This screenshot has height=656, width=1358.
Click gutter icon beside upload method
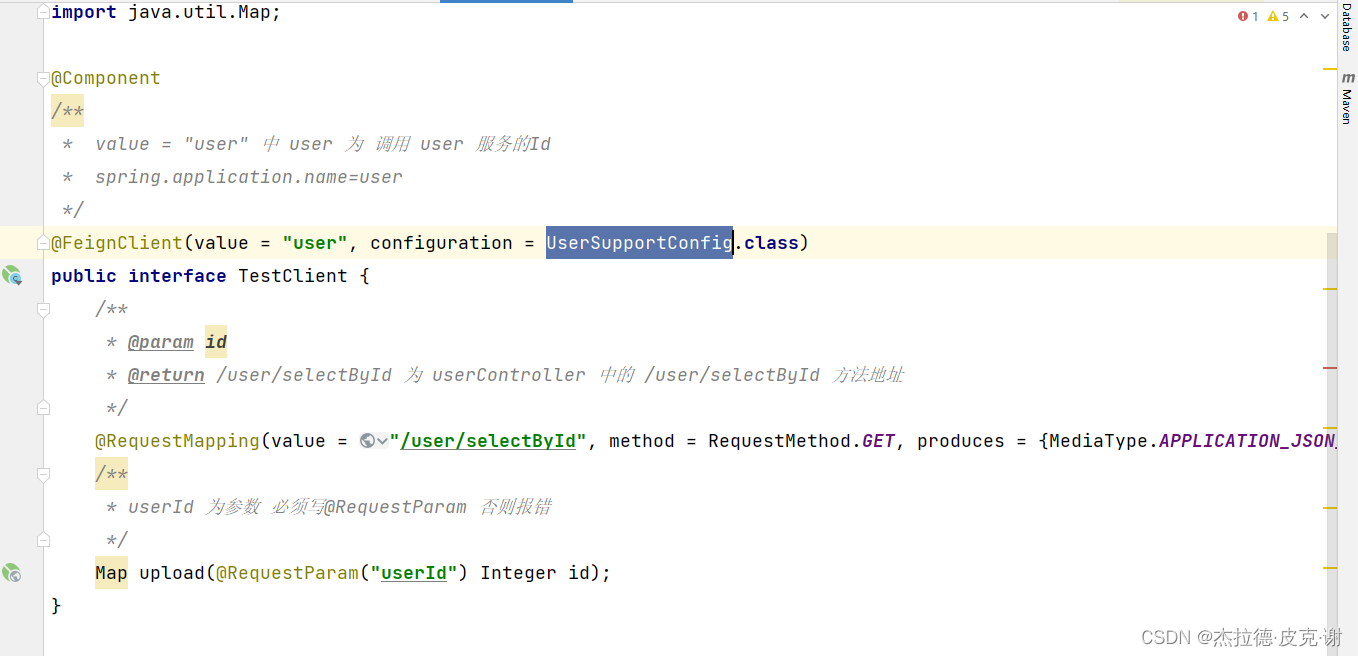(x=12, y=573)
